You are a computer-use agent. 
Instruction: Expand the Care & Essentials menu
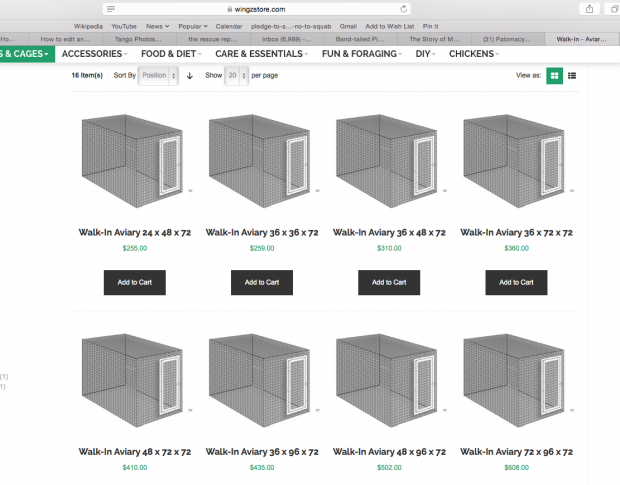(261, 54)
